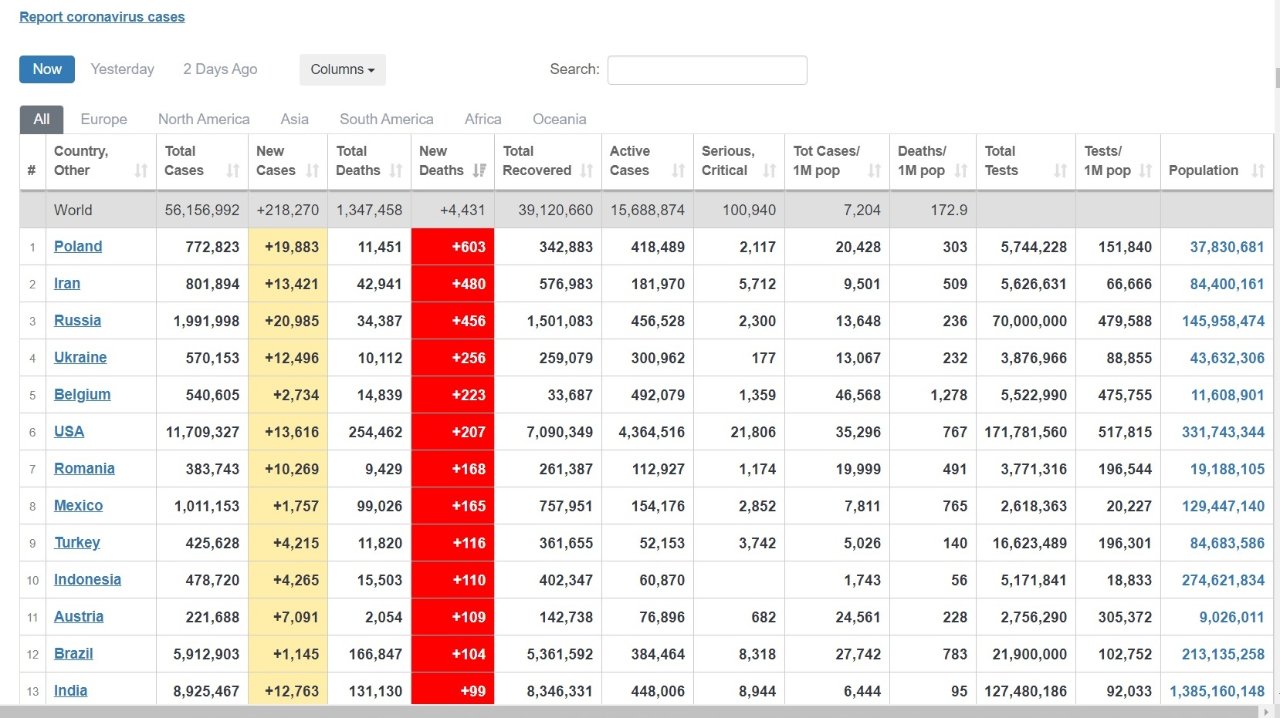Sort table by Total Cases column icon
This screenshot has width=1280, height=718.
coord(233,171)
